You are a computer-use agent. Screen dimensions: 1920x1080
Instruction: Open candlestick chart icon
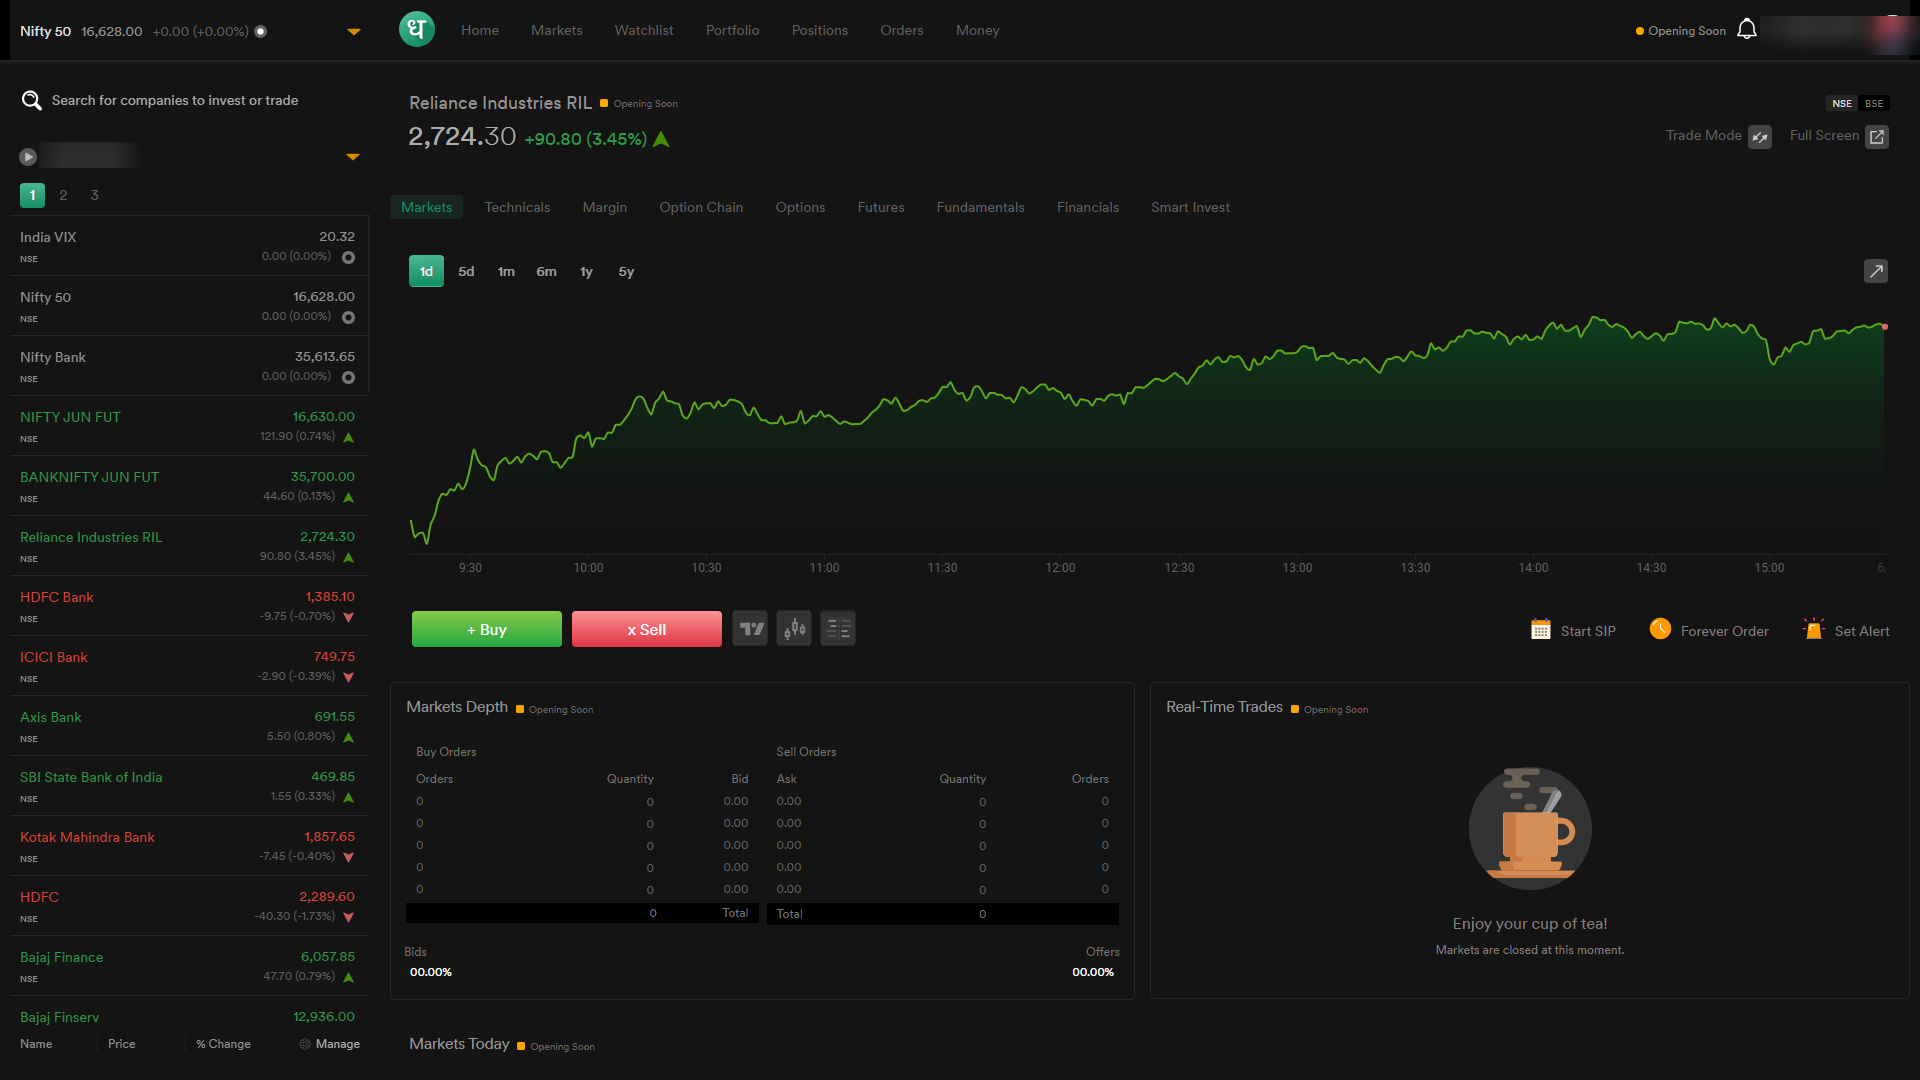pyautogui.click(x=794, y=629)
